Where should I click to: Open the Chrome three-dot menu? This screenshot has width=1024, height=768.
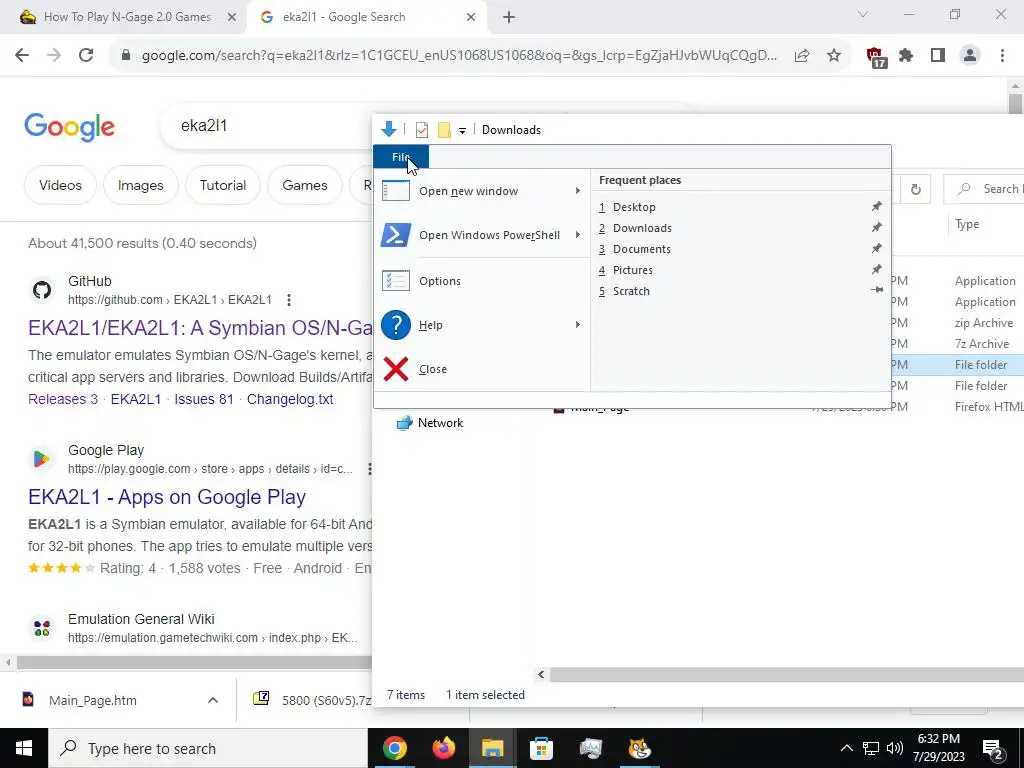tap(1002, 56)
